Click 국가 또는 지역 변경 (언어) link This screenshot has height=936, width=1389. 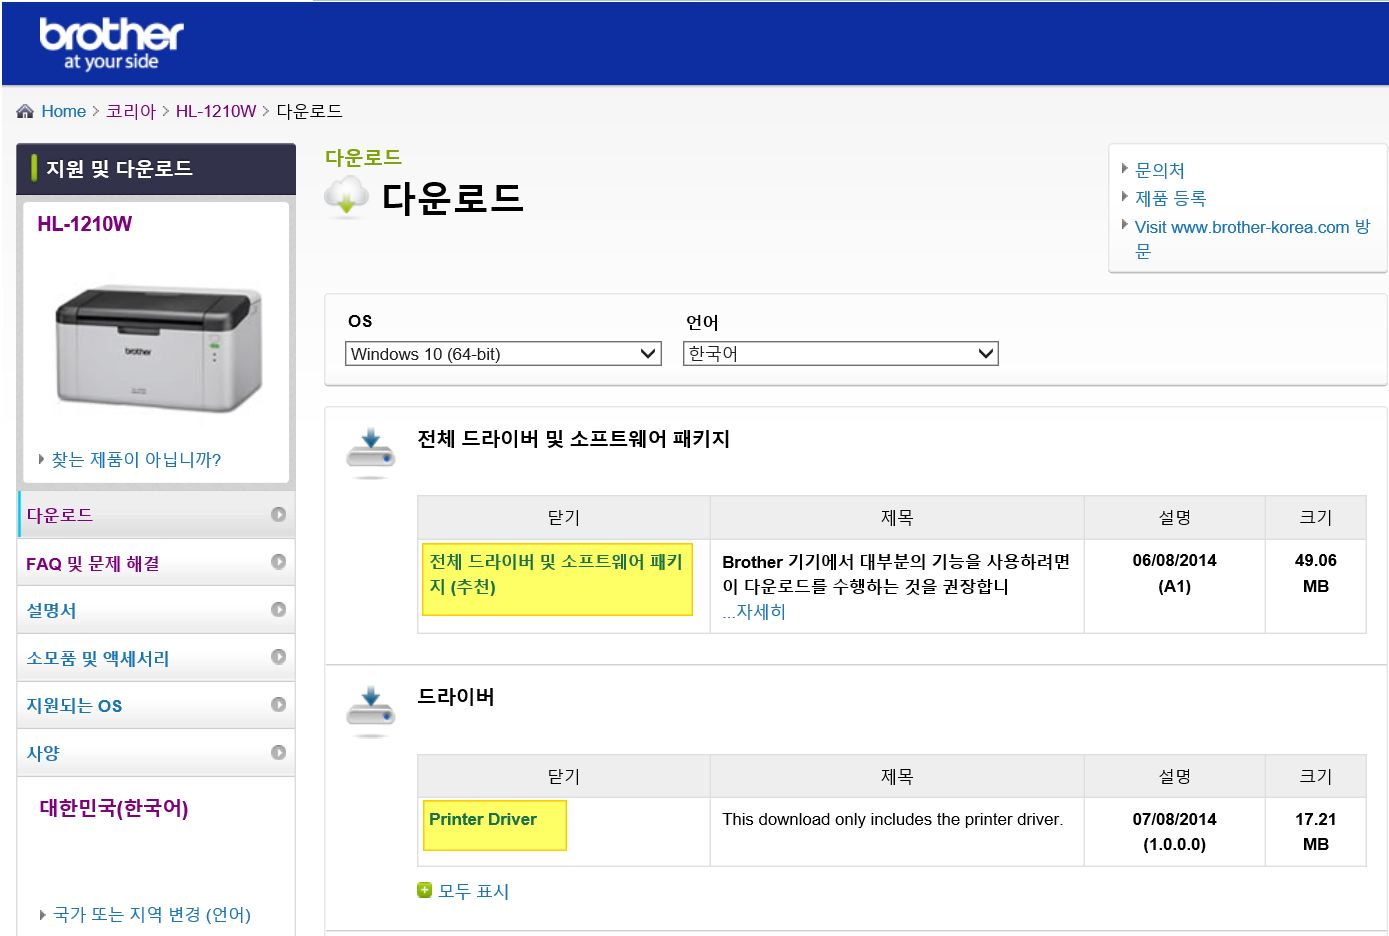point(152,914)
